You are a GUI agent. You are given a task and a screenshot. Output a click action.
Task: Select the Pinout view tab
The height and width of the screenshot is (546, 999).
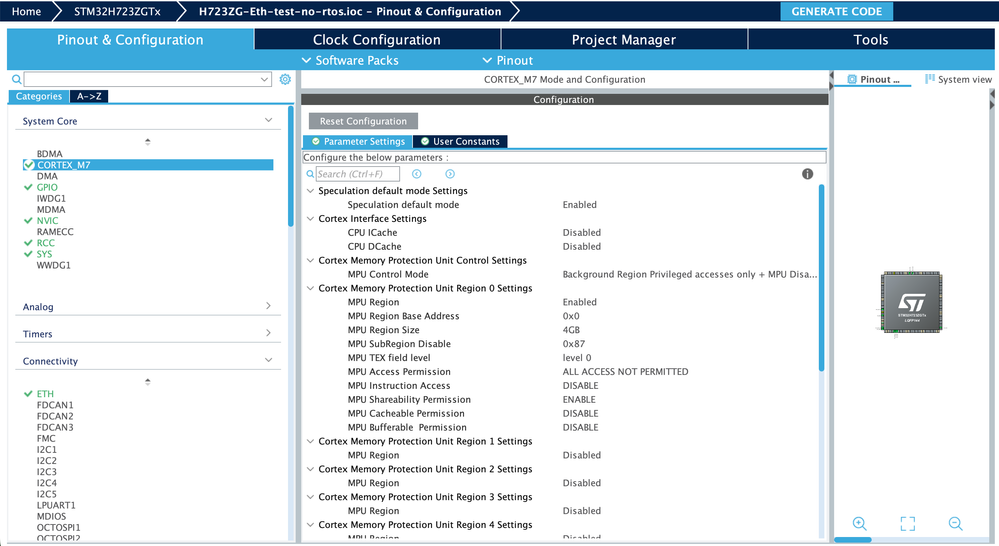873,80
